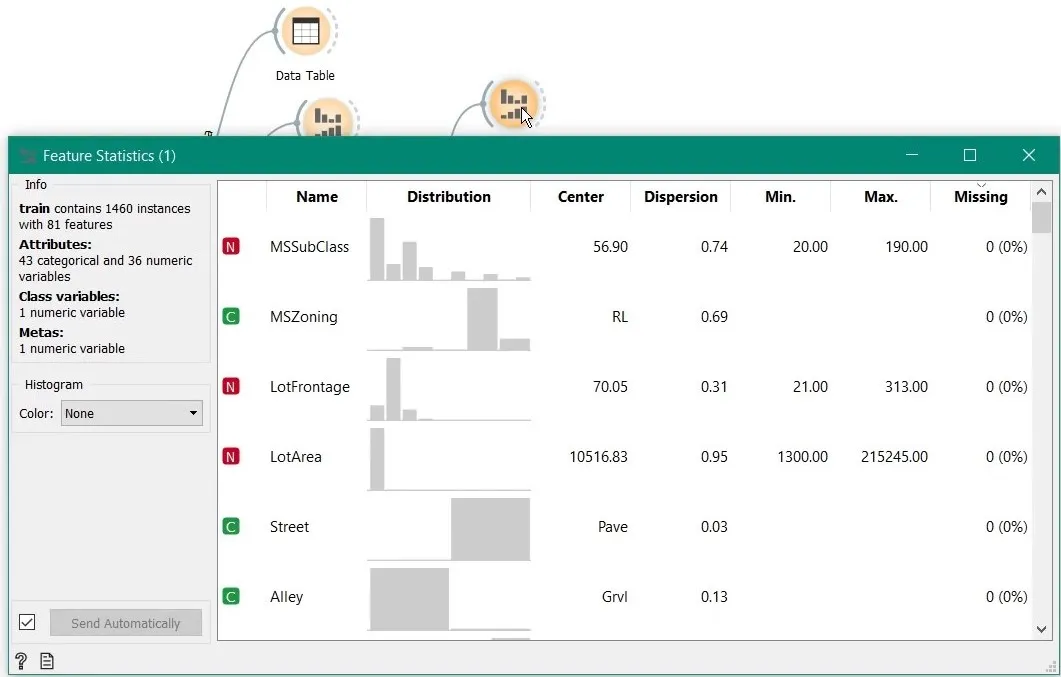
Task: Click the scrollbar up arrow
Action: (1041, 192)
